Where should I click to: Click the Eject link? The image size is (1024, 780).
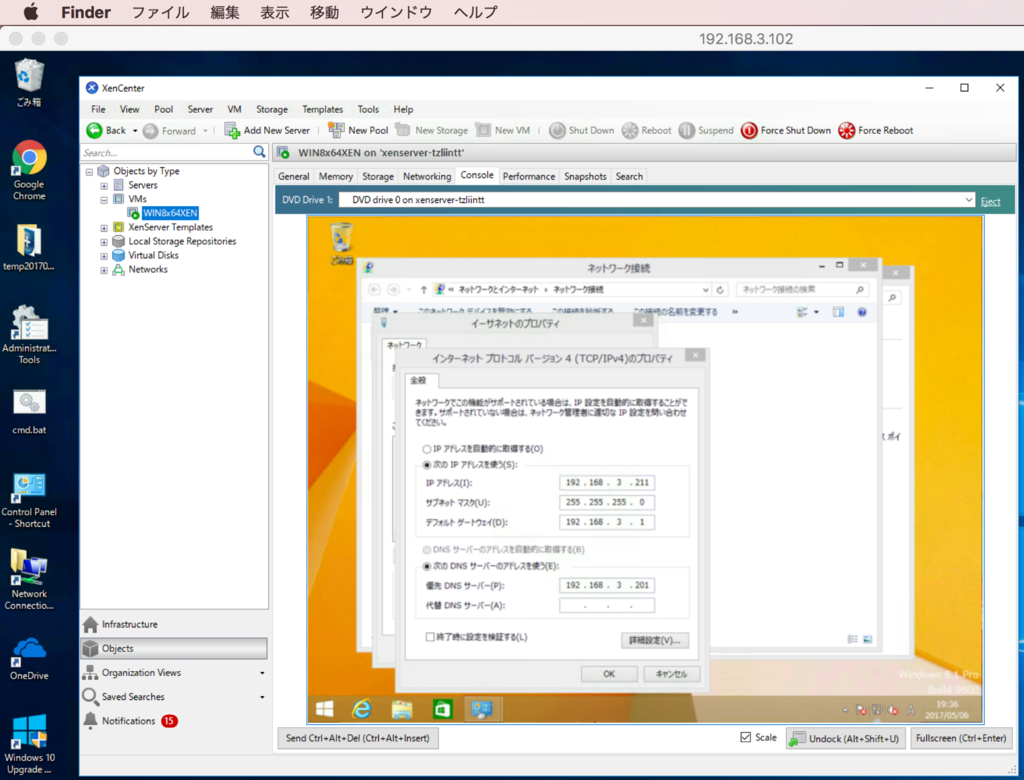[x=990, y=201]
